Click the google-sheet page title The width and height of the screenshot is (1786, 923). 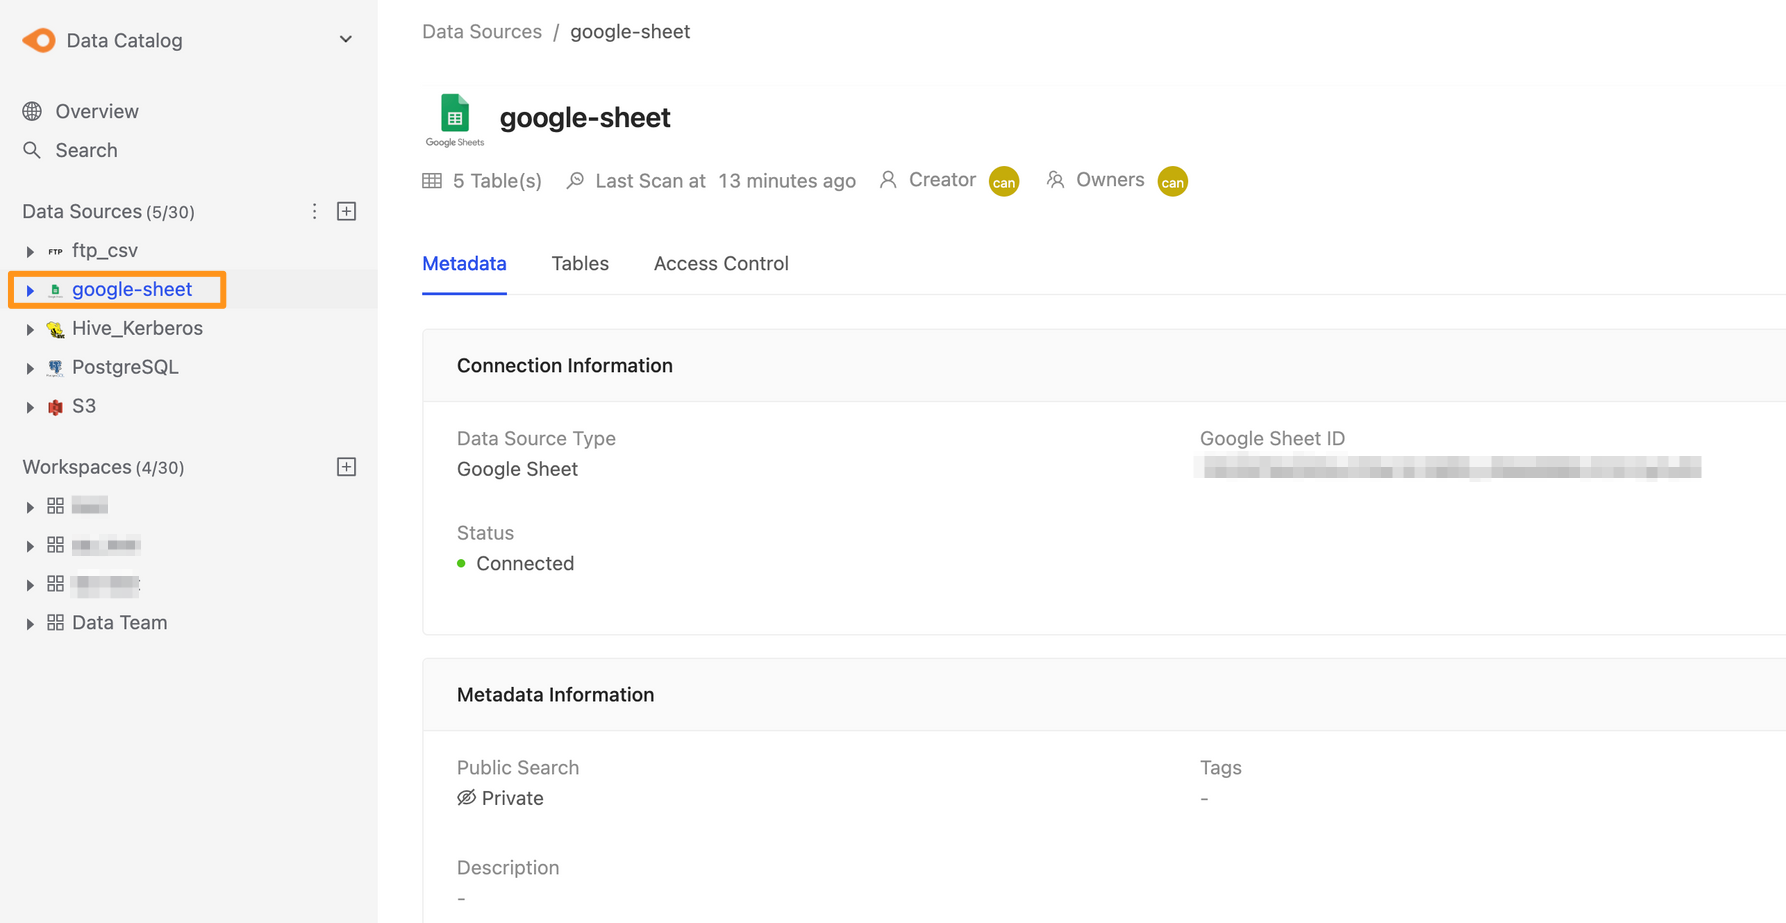click(x=585, y=118)
